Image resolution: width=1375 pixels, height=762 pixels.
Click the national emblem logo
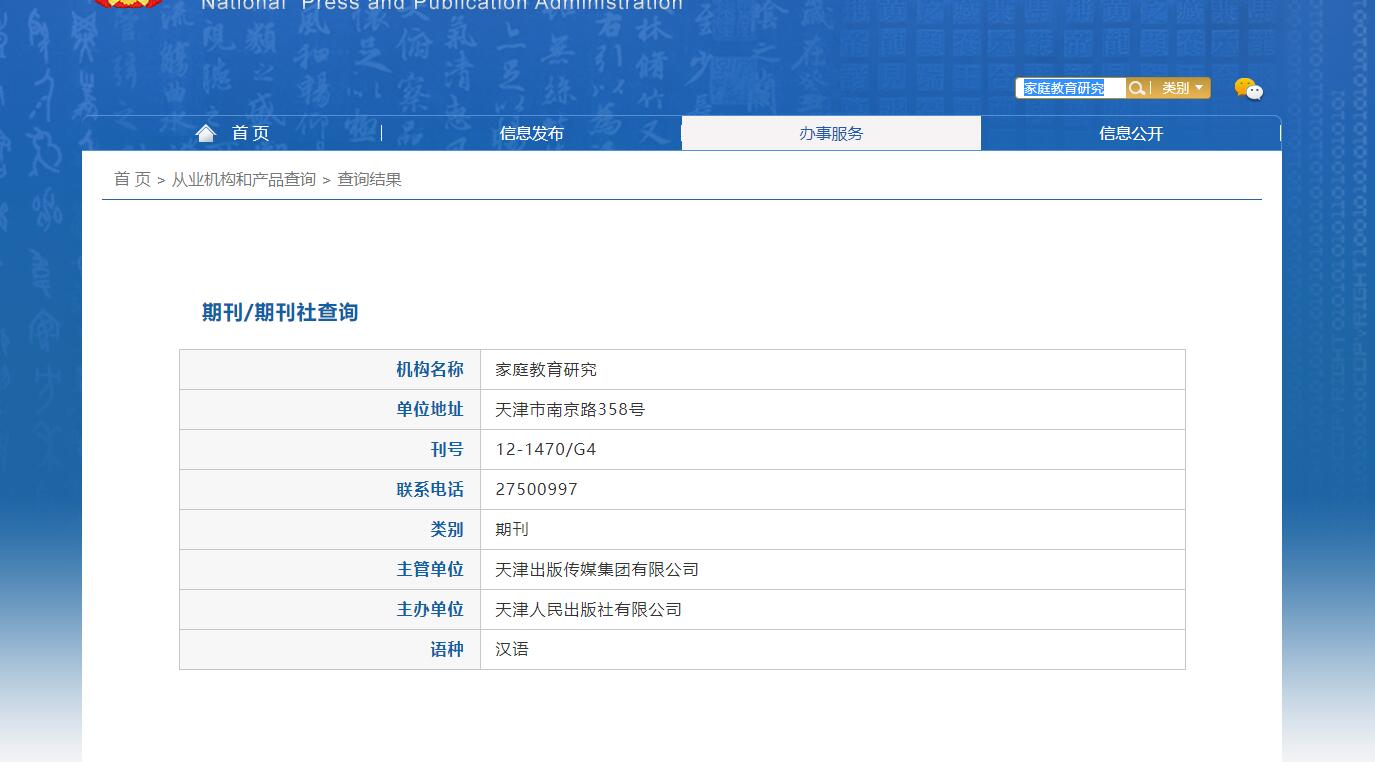(130, 3)
